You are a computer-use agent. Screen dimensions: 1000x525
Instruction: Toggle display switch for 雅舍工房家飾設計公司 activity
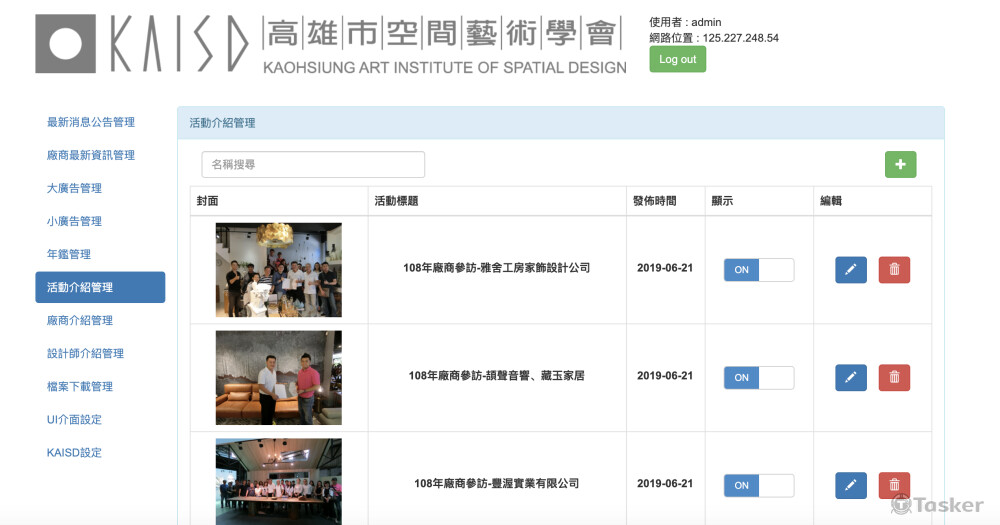point(758,270)
